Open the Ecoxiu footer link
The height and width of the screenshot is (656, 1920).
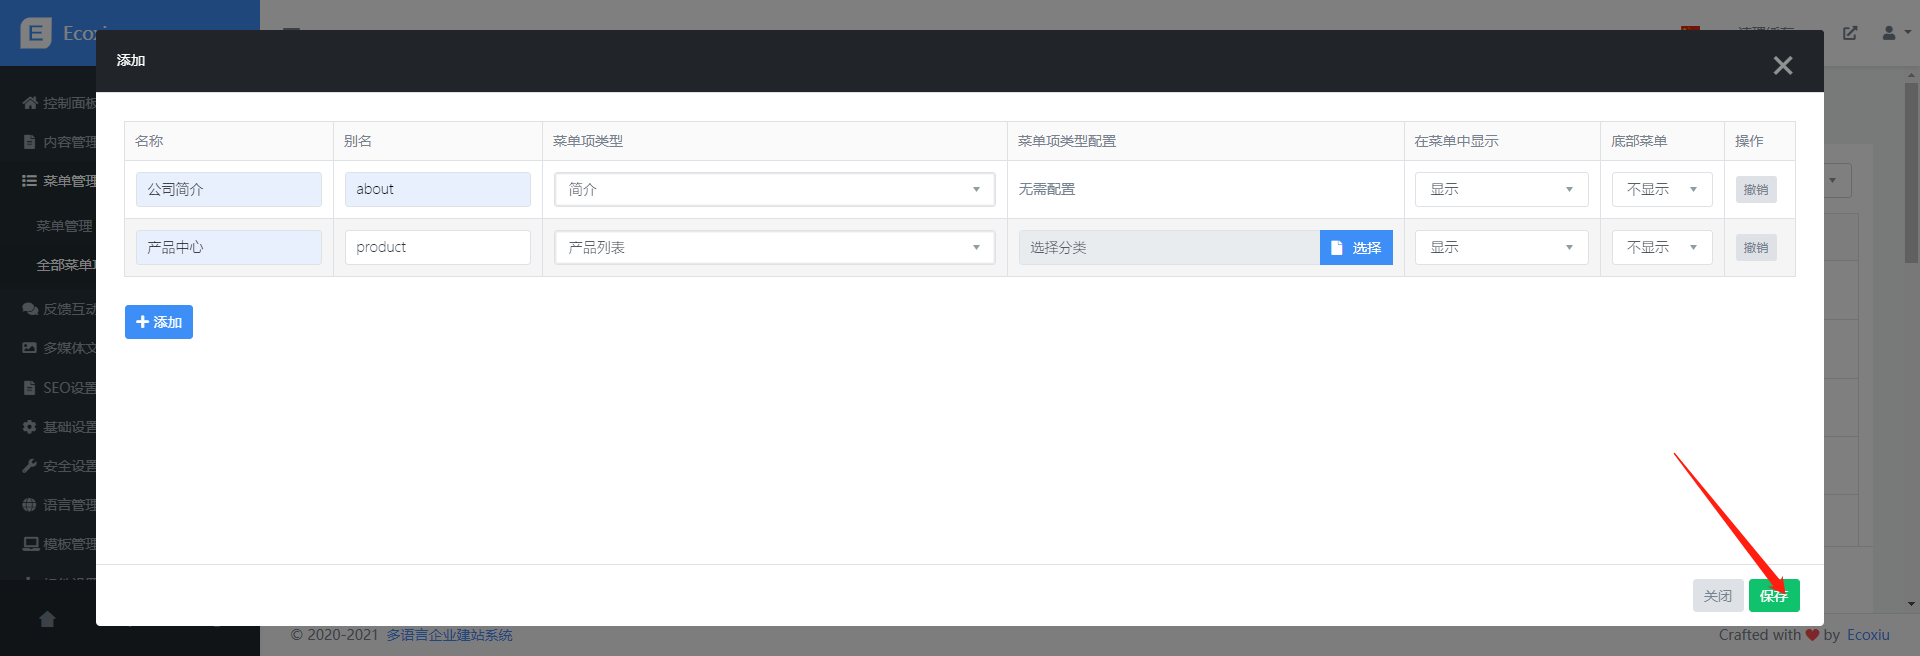pos(1867,635)
